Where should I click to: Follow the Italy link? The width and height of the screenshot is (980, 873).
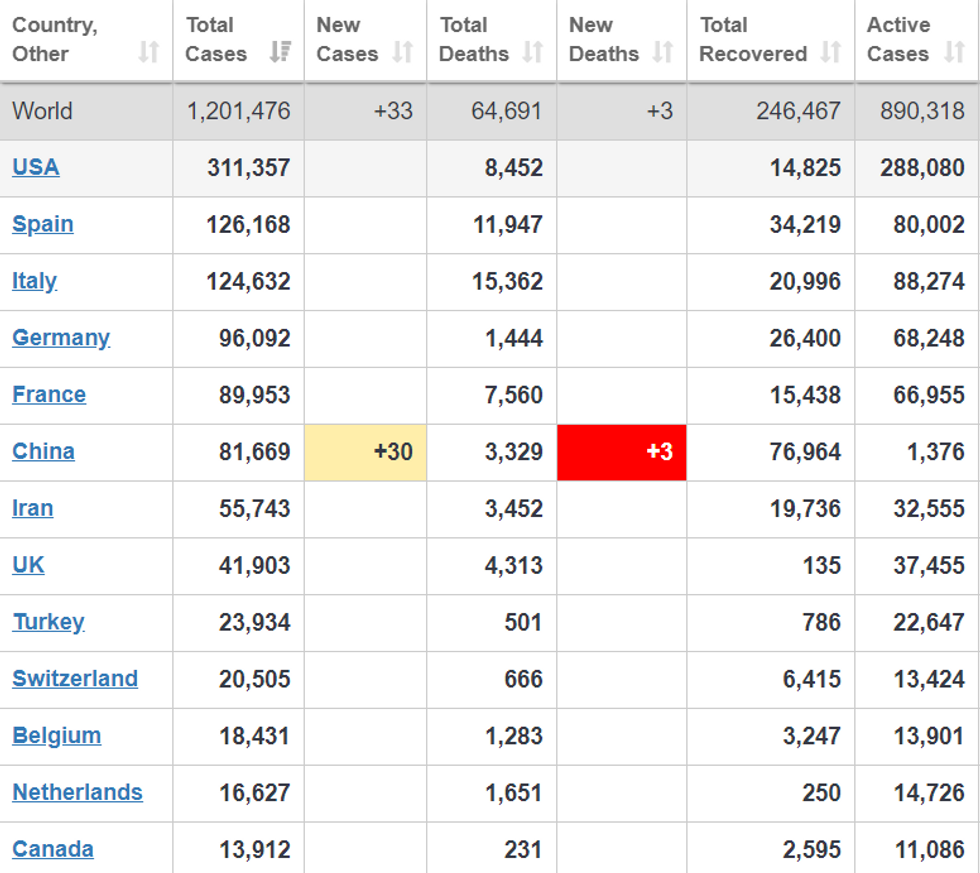35,281
